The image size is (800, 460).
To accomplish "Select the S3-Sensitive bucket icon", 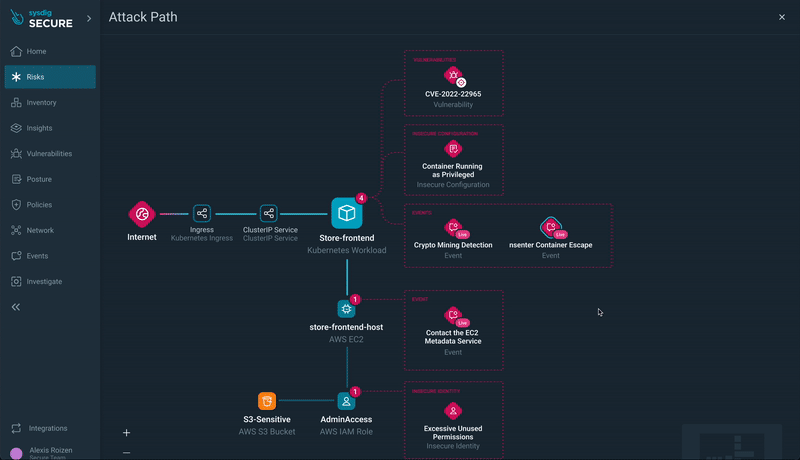I will tap(267, 401).
